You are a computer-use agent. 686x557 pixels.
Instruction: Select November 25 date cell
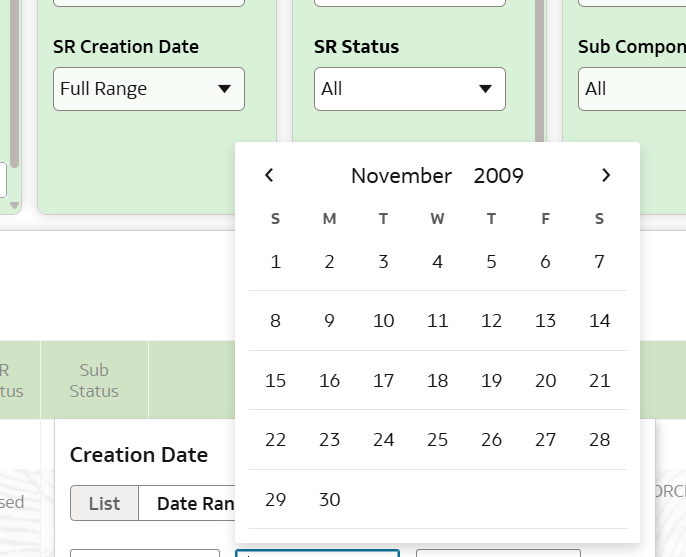[x=438, y=440]
